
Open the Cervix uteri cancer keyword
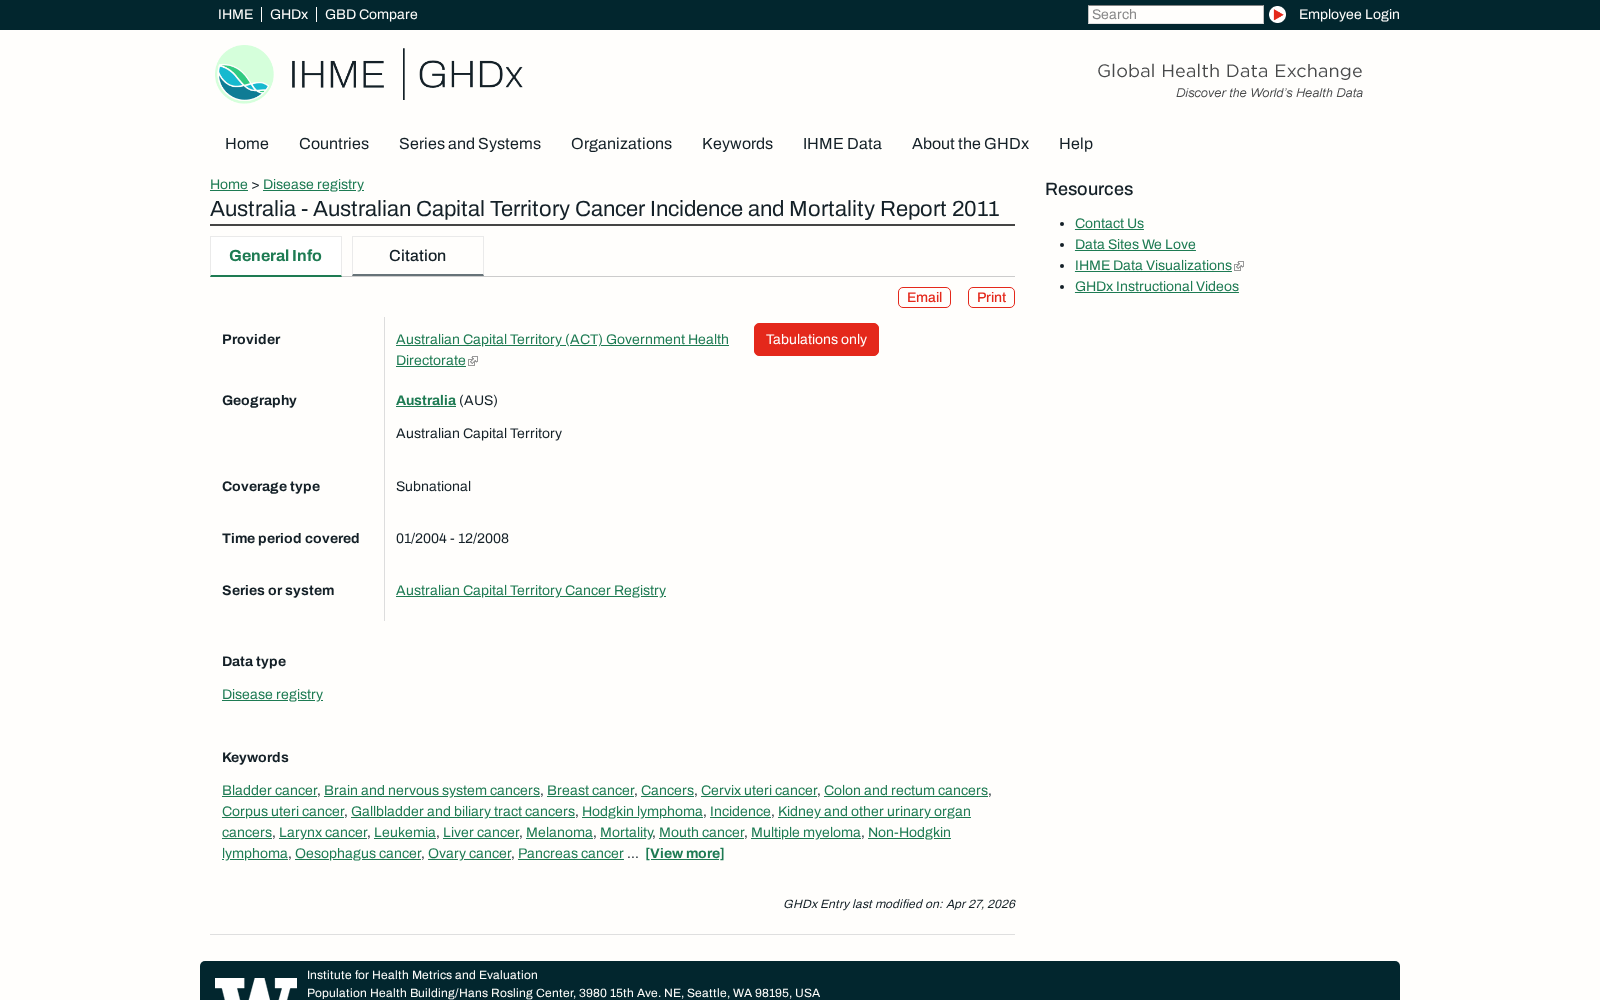tap(759, 790)
